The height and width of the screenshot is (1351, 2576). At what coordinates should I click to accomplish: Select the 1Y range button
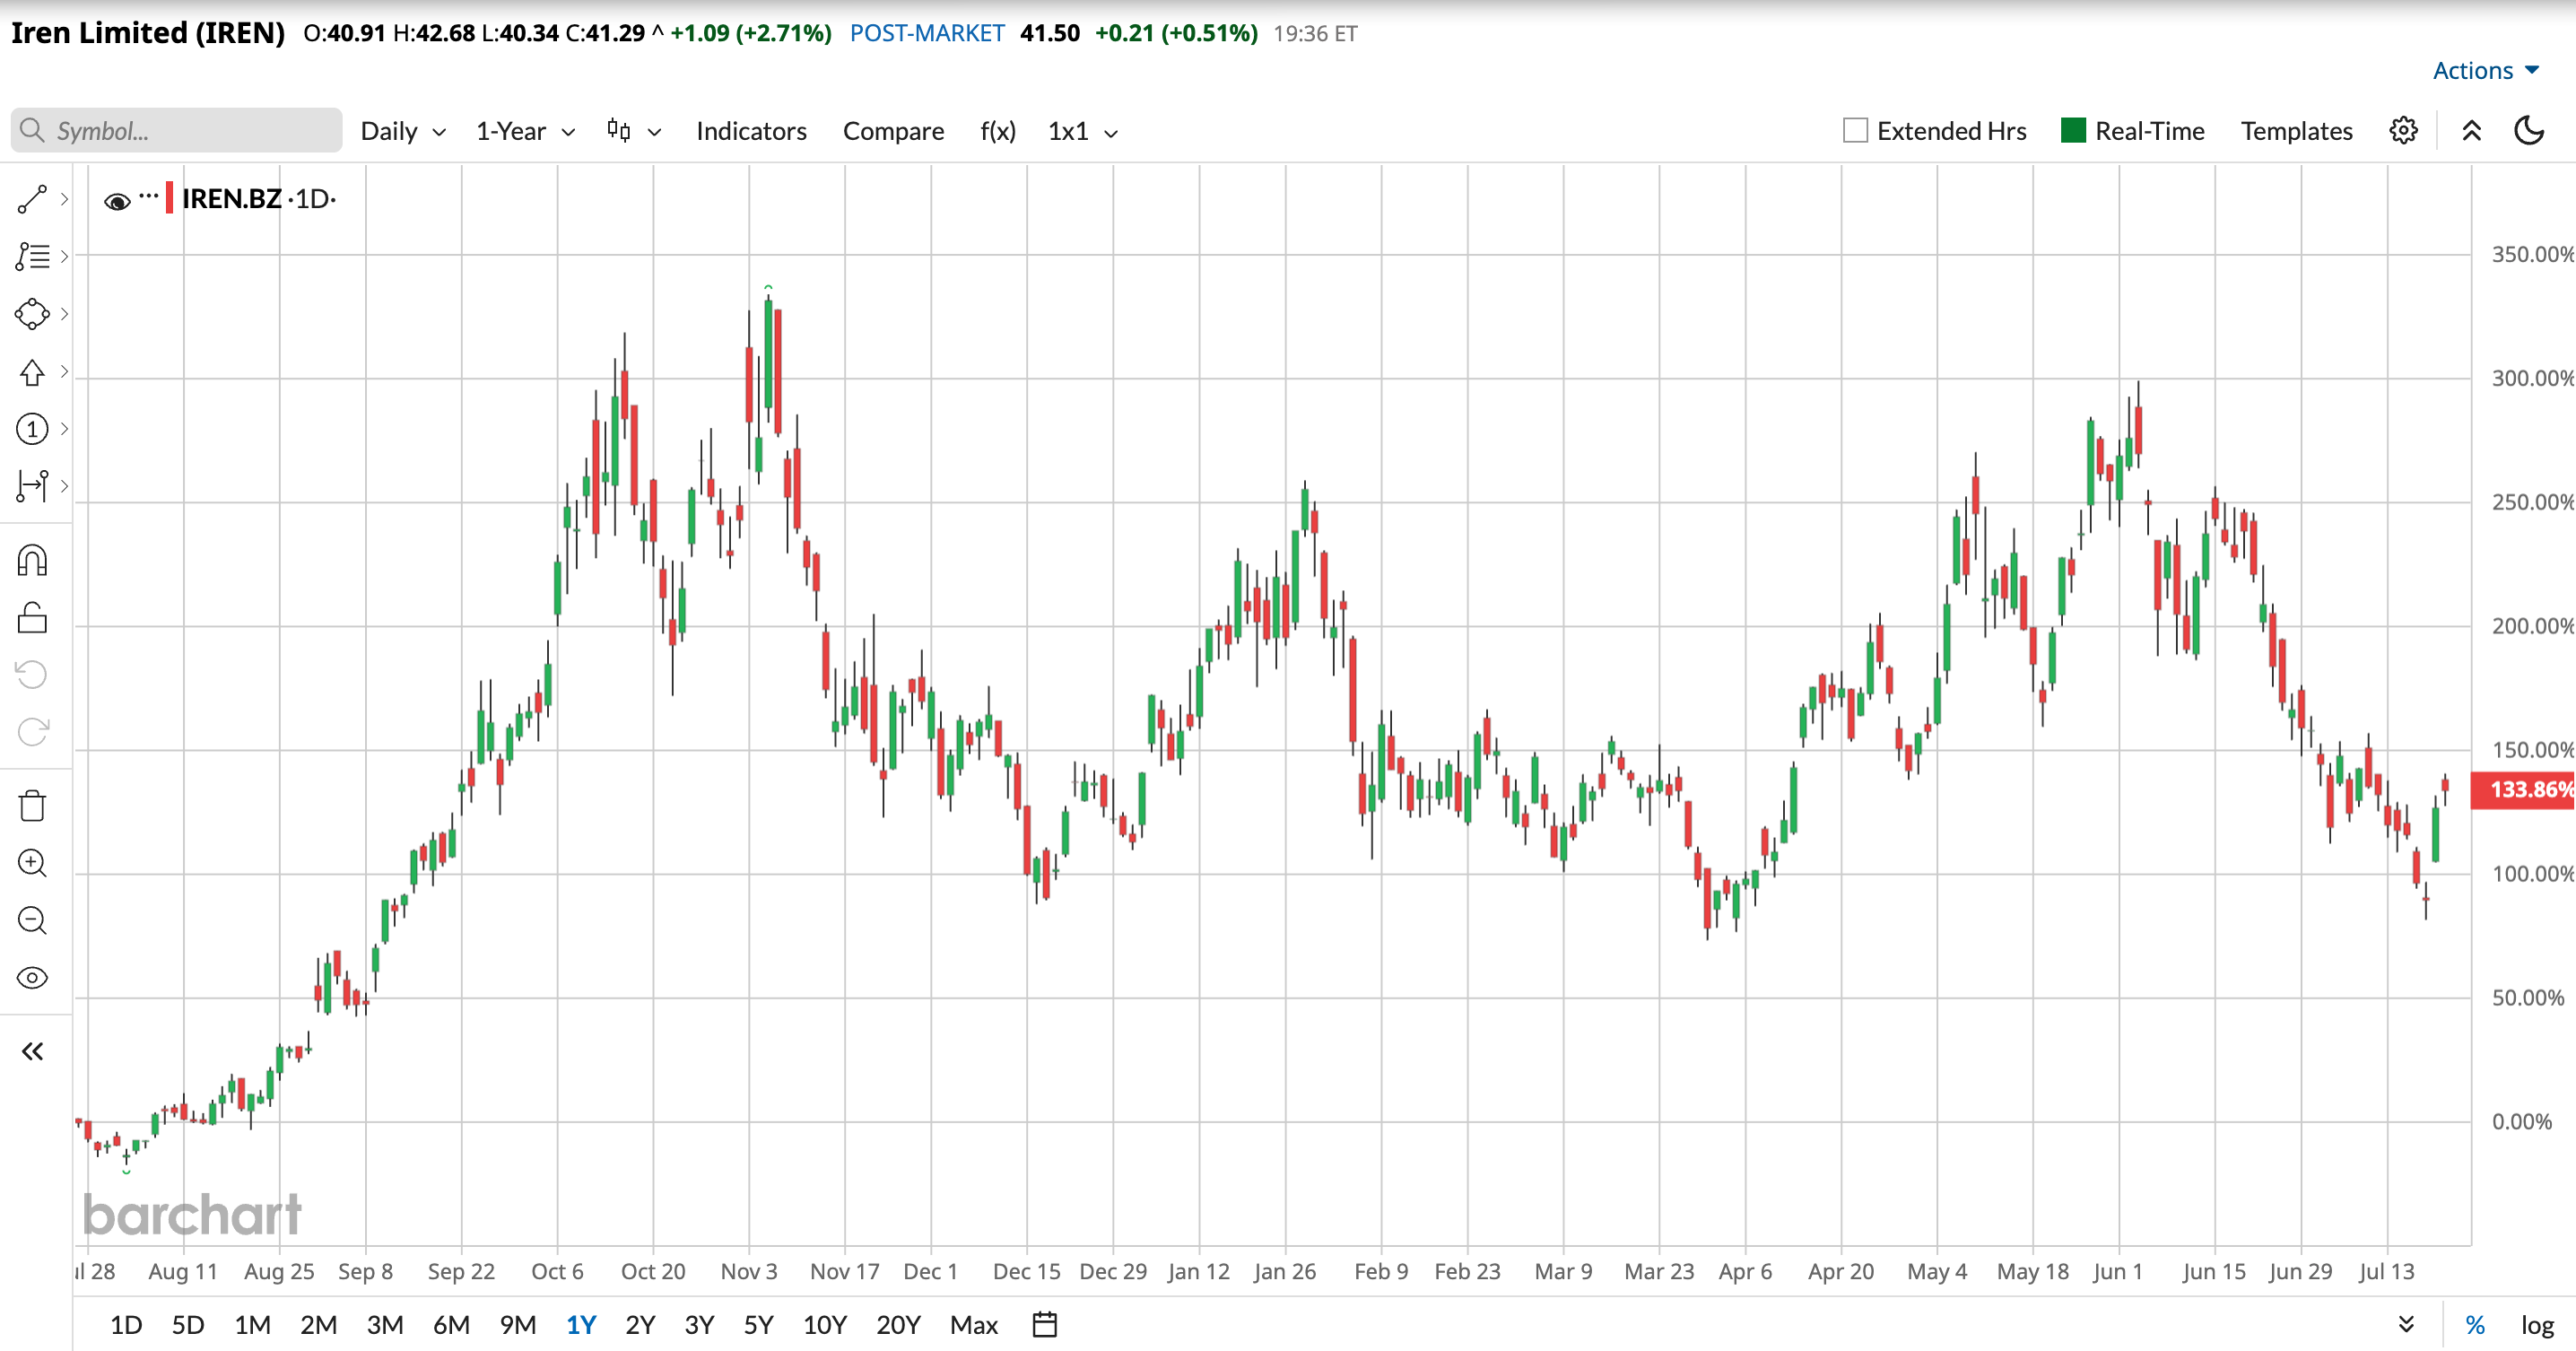point(581,1325)
